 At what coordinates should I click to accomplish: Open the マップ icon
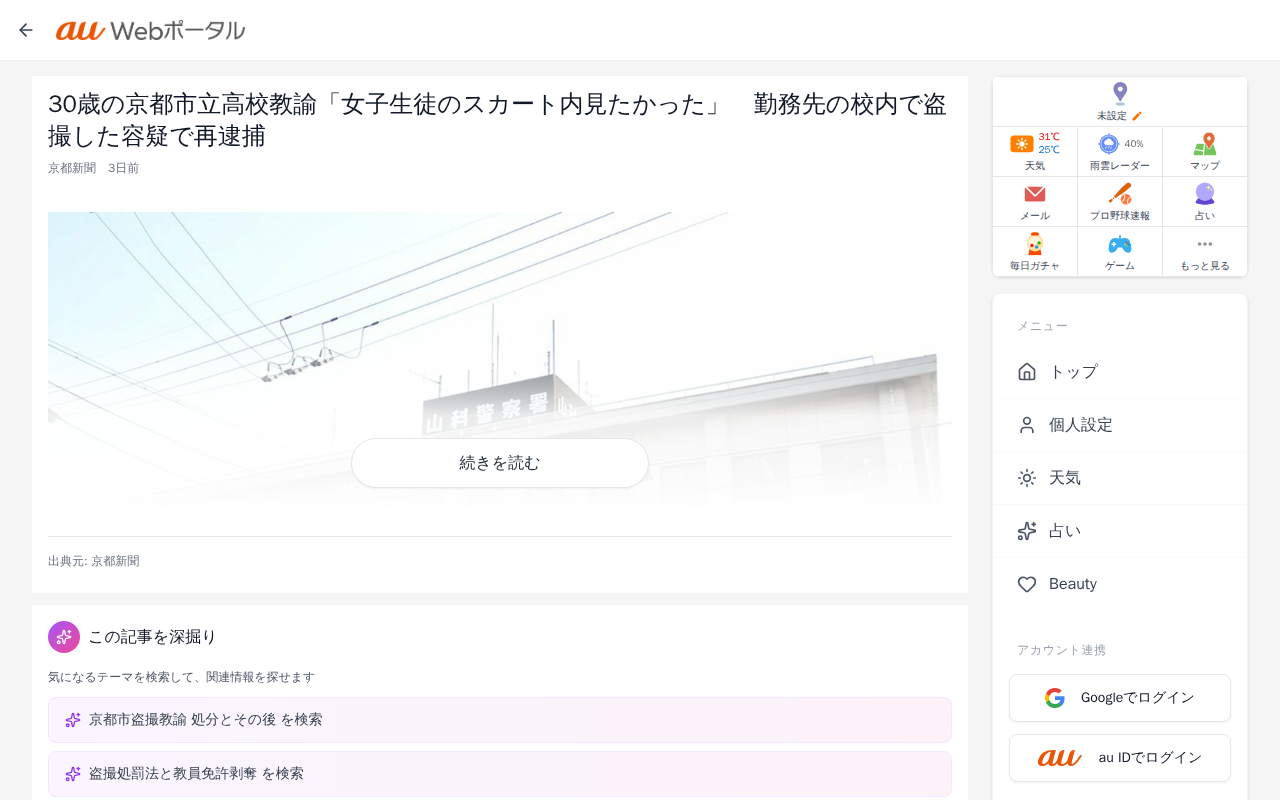pyautogui.click(x=1205, y=144)
